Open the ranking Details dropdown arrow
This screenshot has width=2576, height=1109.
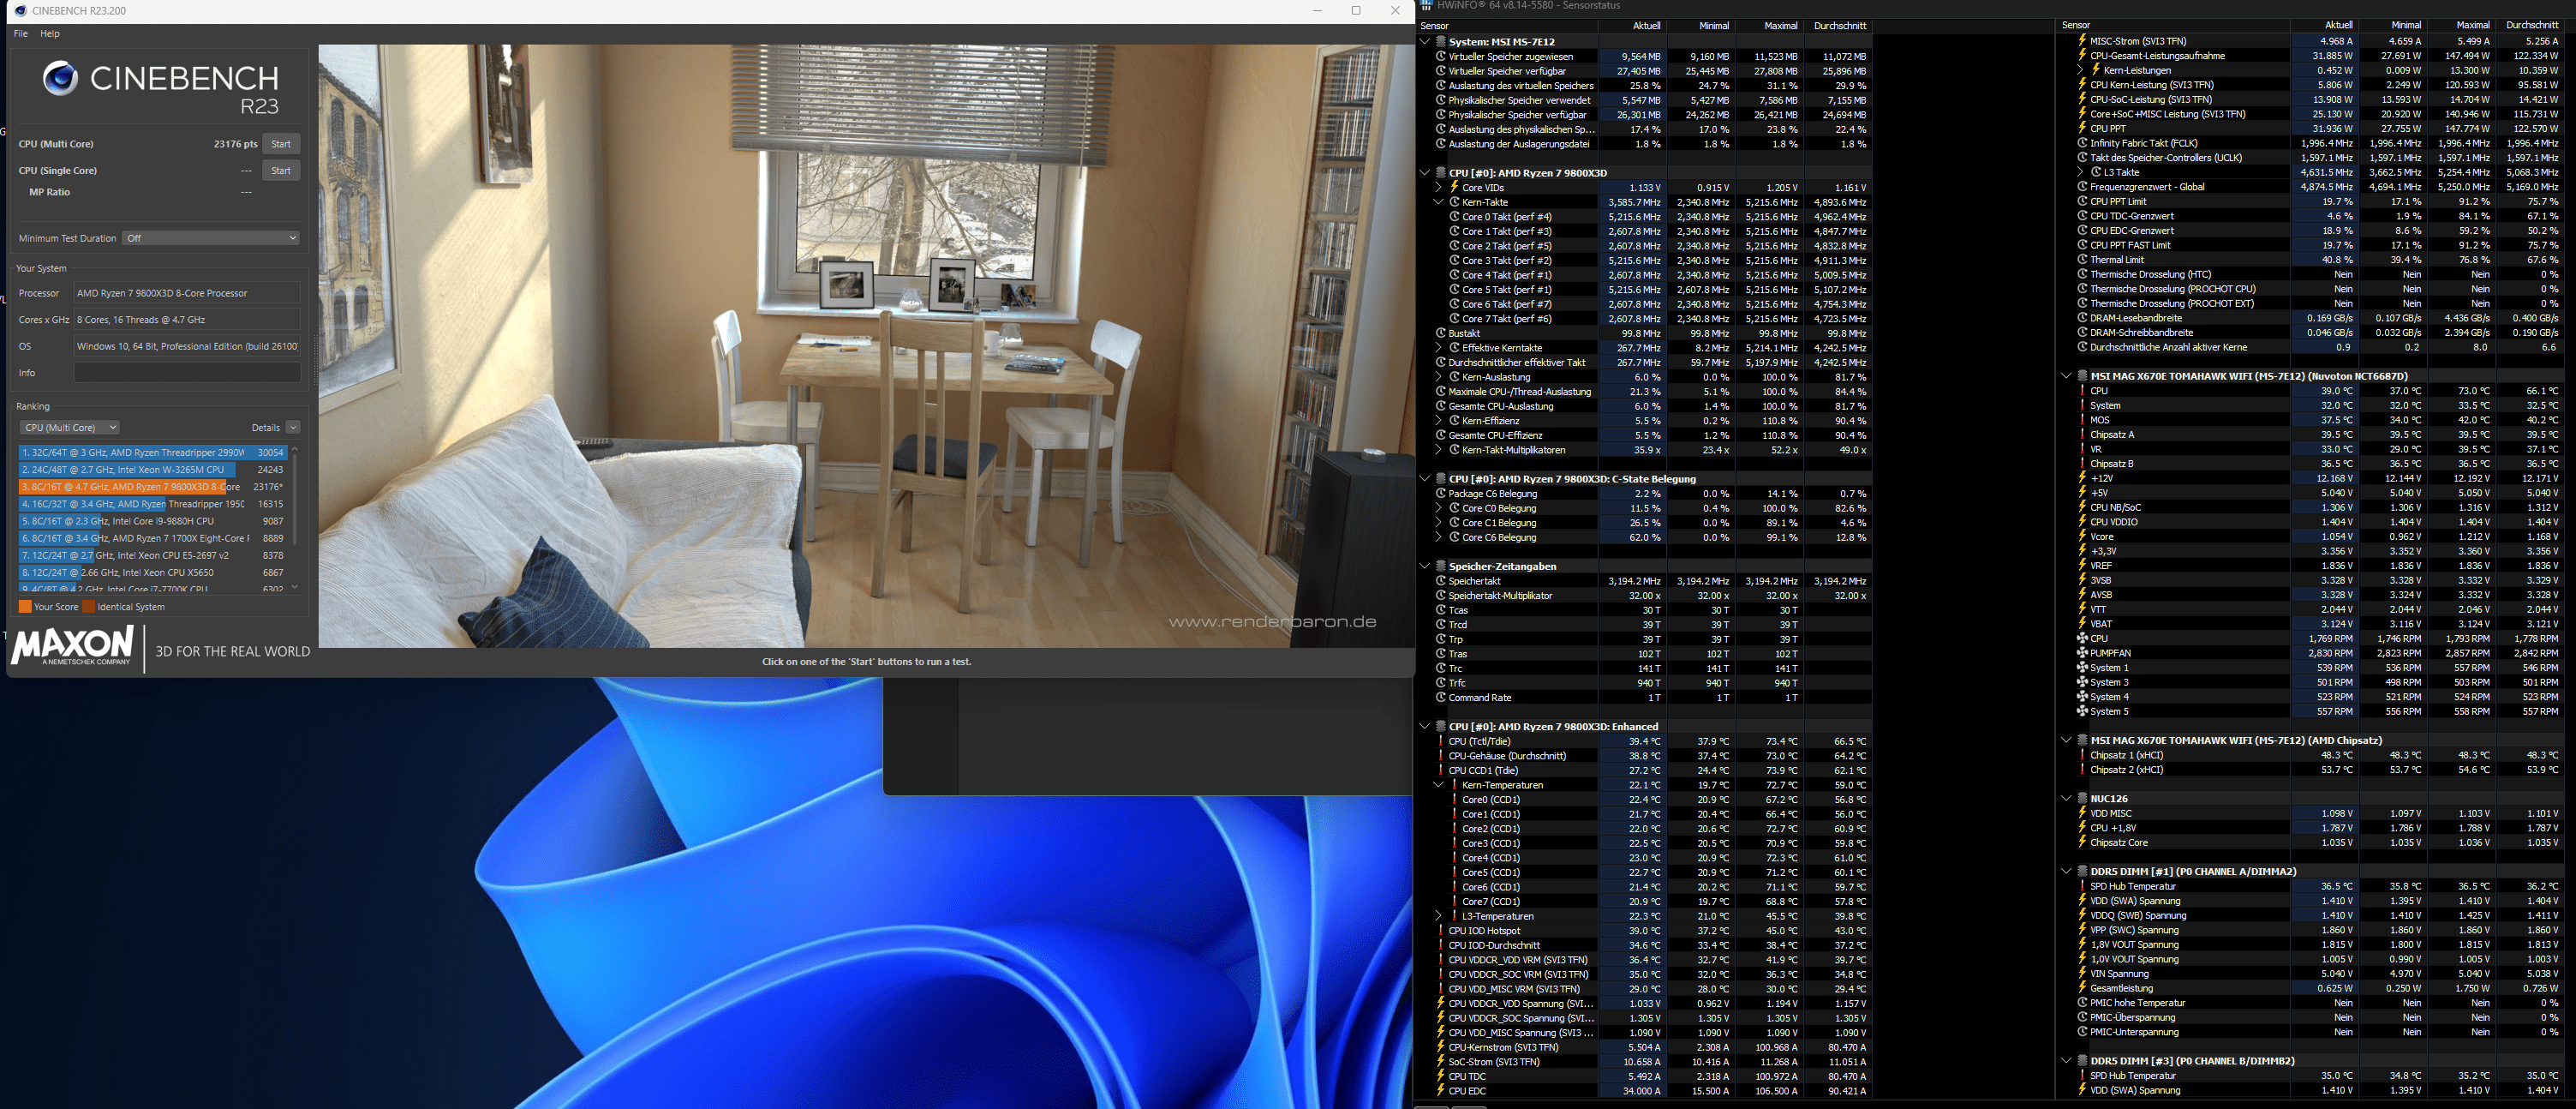(x=293, y=427)
